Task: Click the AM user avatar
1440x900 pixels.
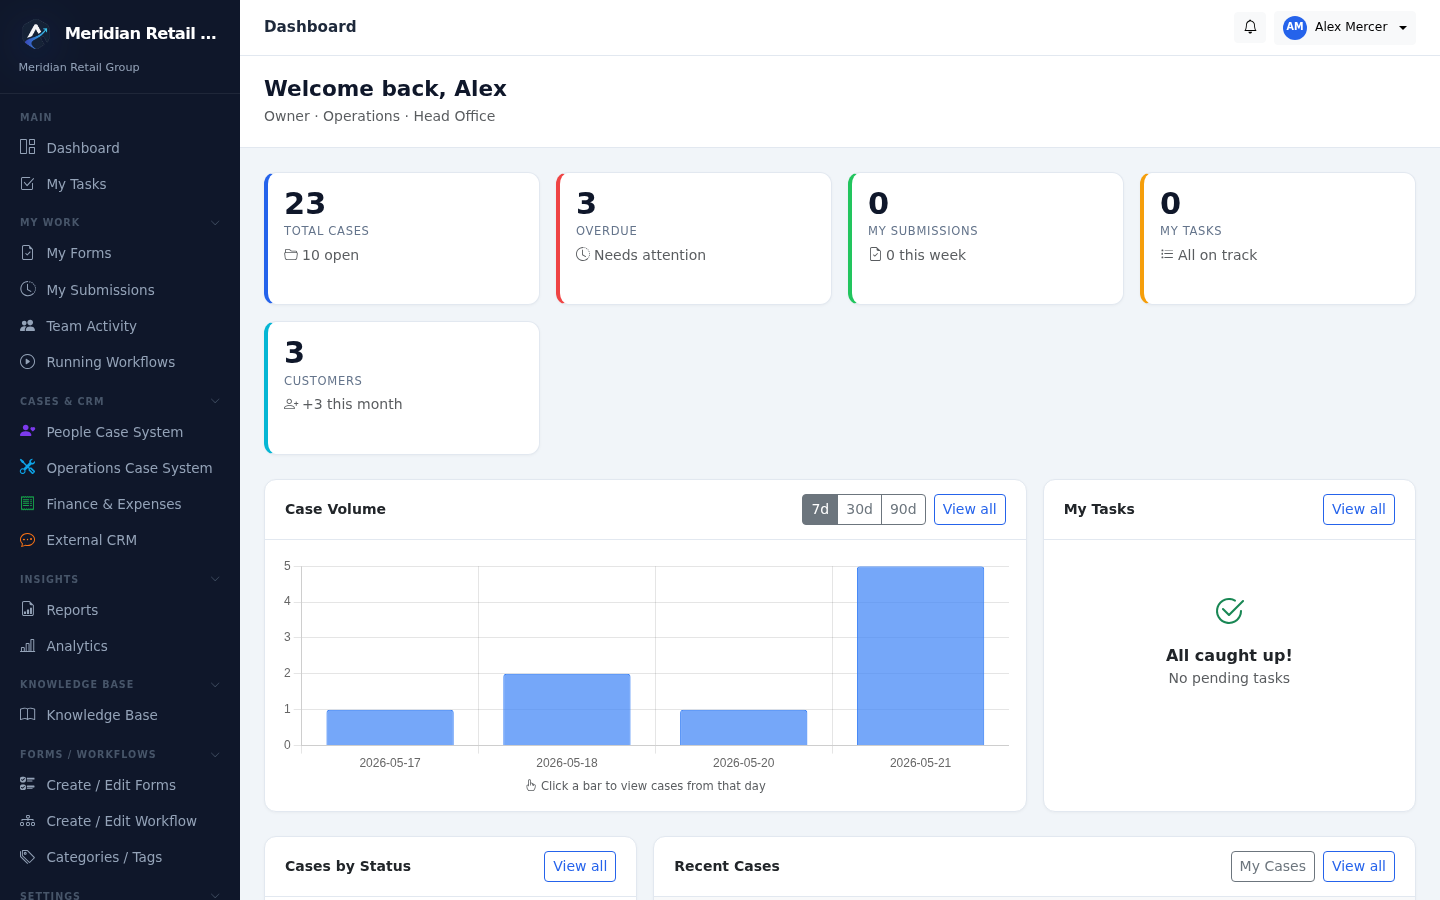Action: pos(1295,28)
